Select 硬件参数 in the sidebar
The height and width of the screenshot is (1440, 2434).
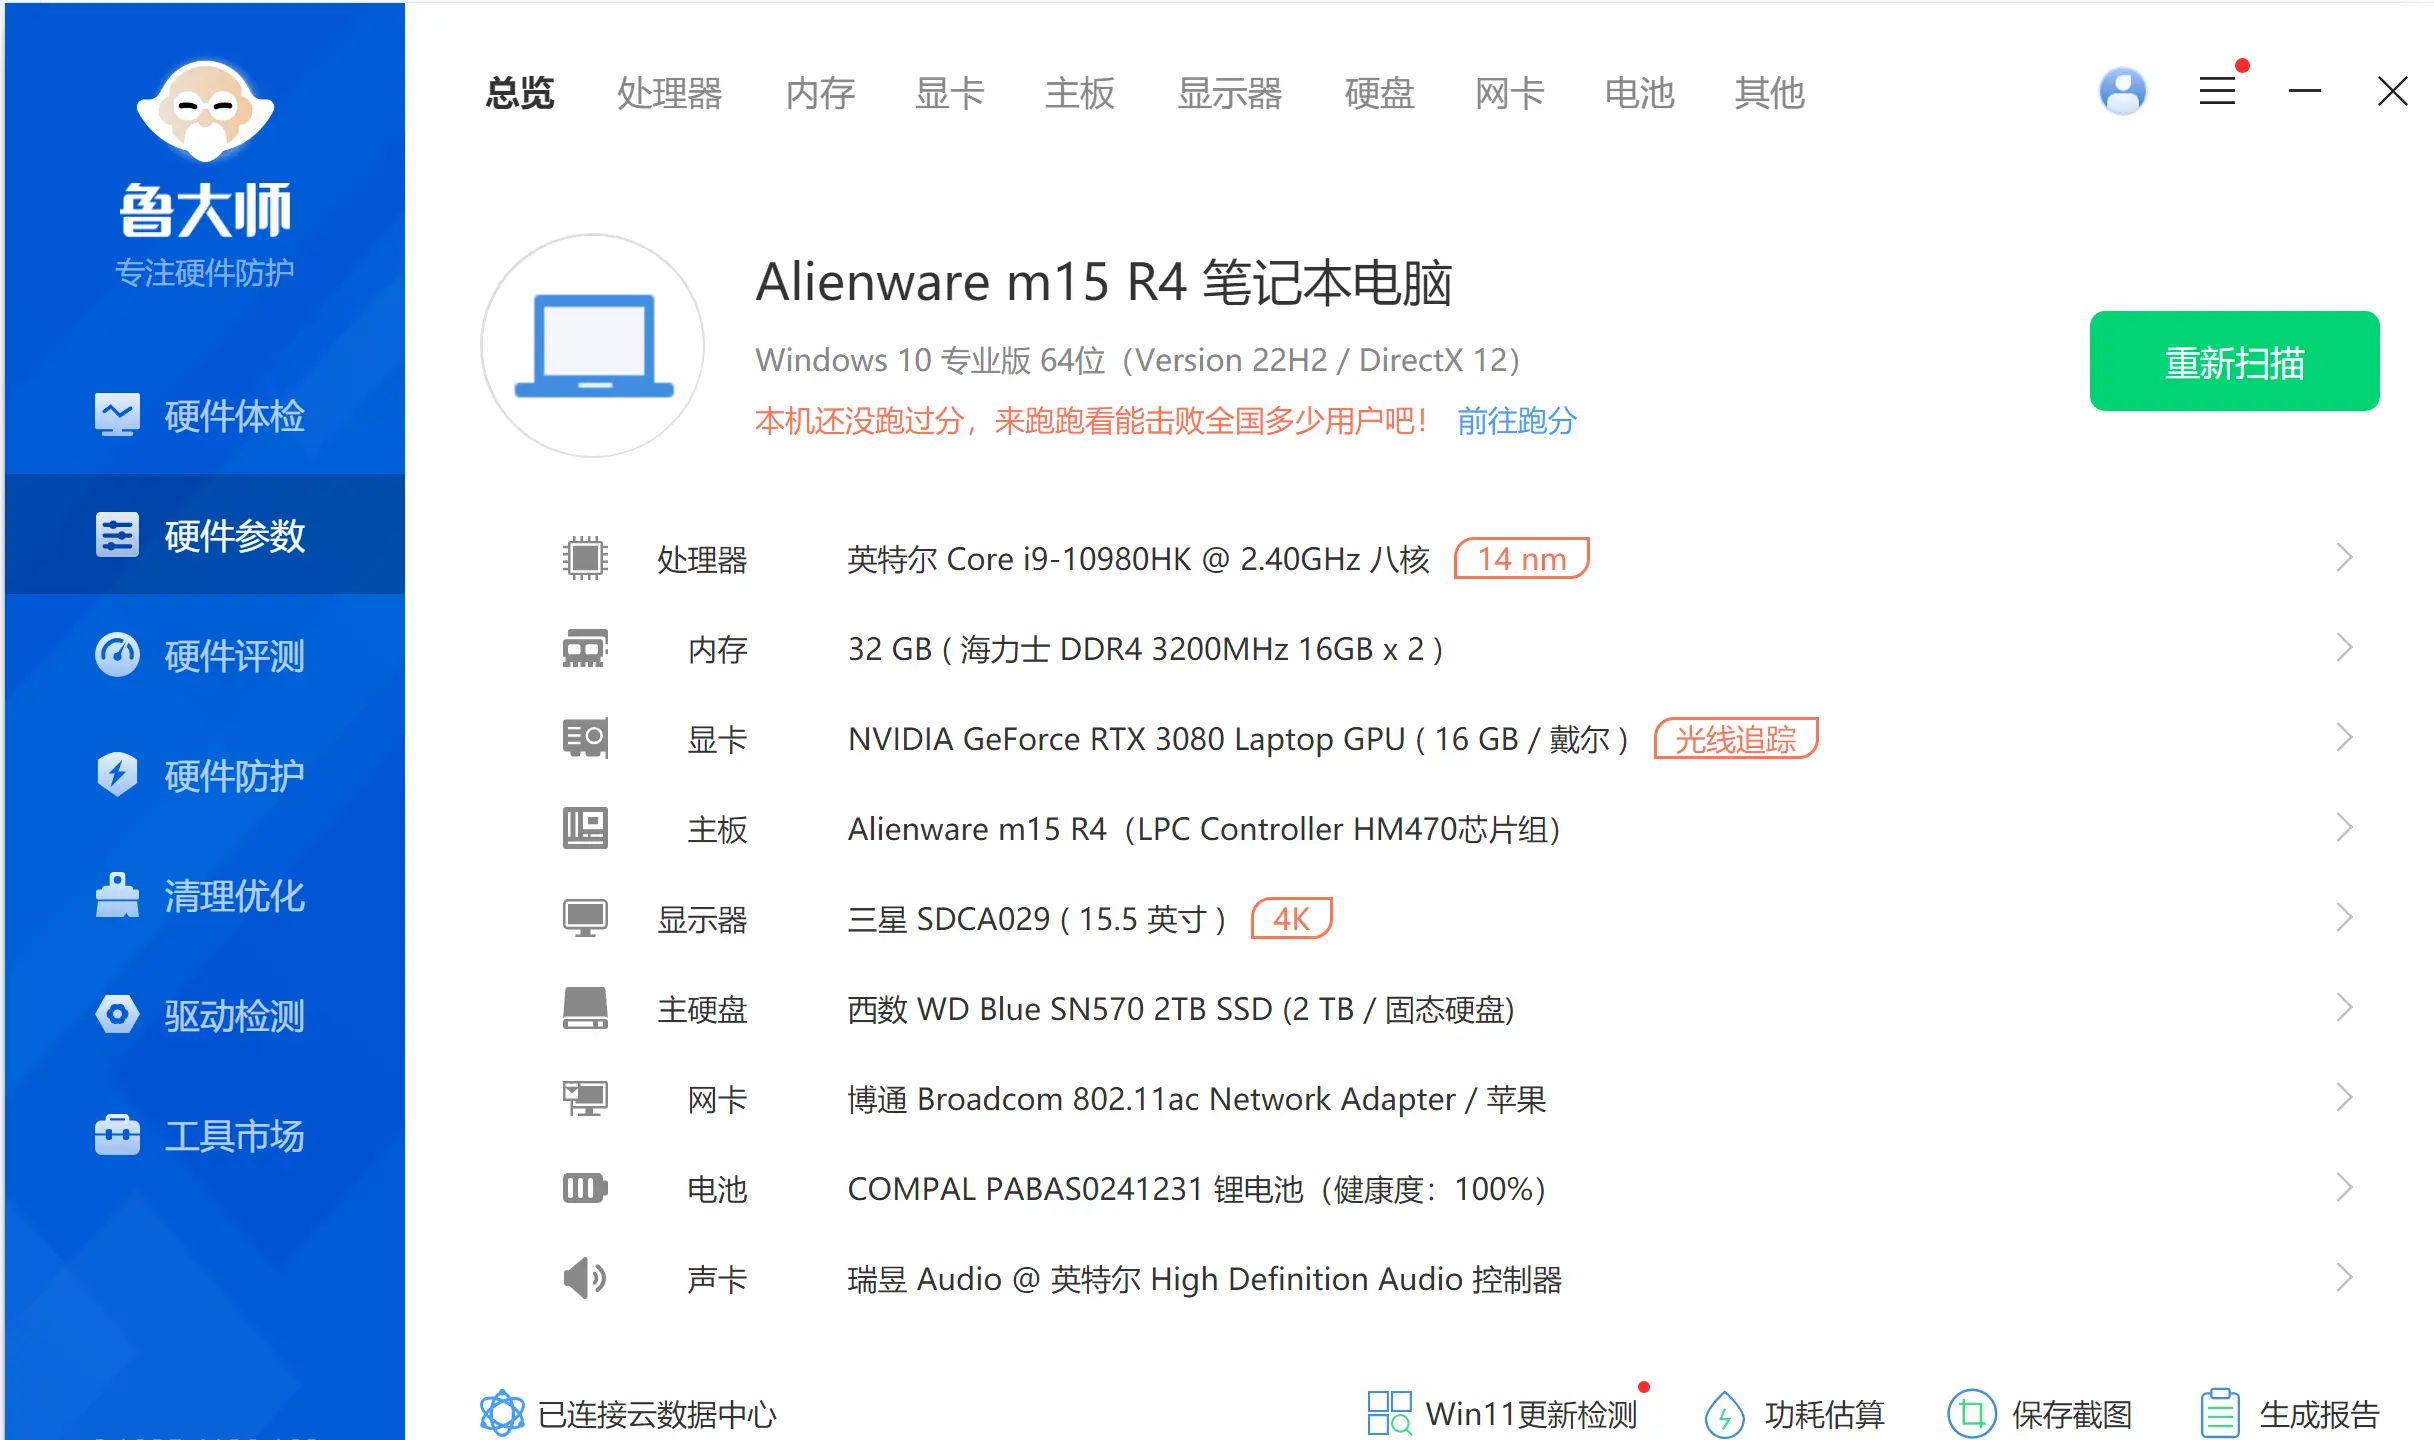(x=204, y=535)
